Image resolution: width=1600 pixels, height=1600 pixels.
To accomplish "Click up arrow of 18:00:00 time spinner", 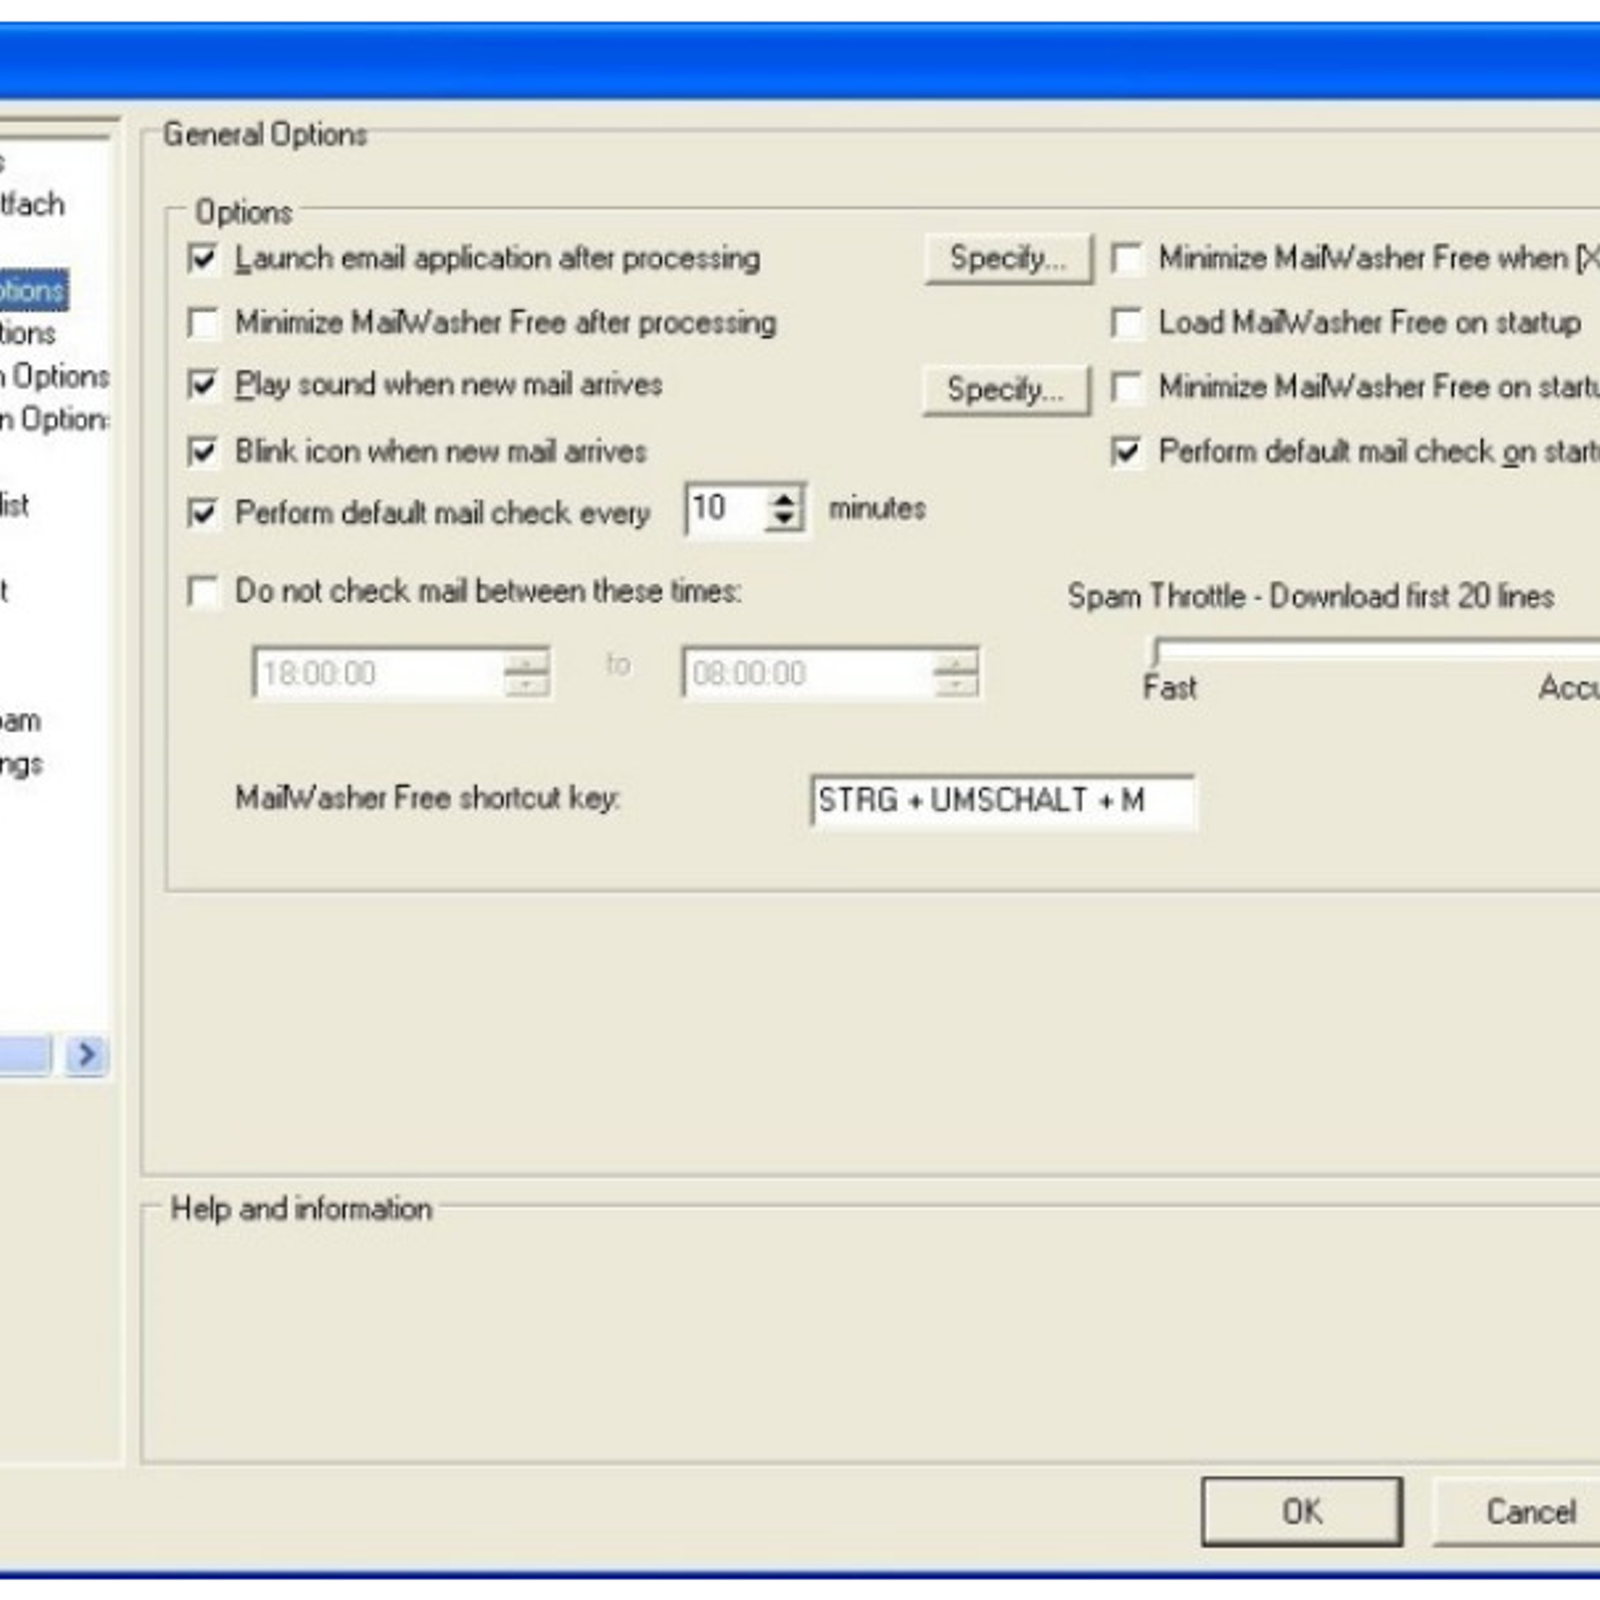I will tap(526, 662).
